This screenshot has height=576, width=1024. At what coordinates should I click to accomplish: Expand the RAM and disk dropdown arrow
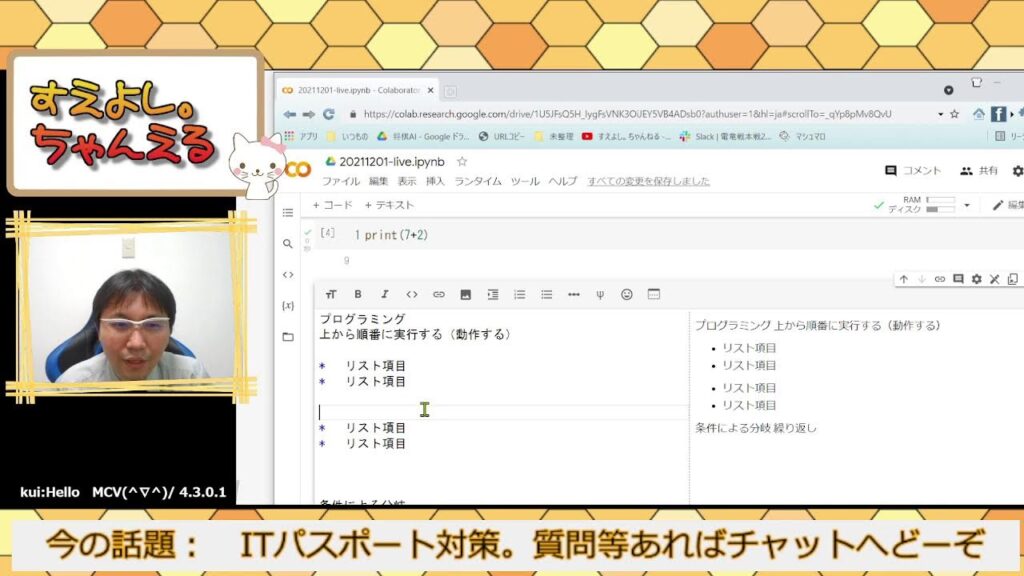[x=967, y=205]
